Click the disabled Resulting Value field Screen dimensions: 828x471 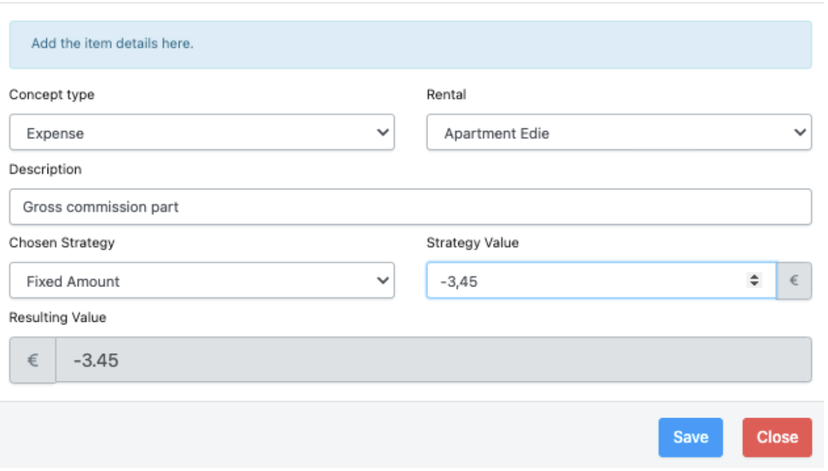[x=432, y=360]
